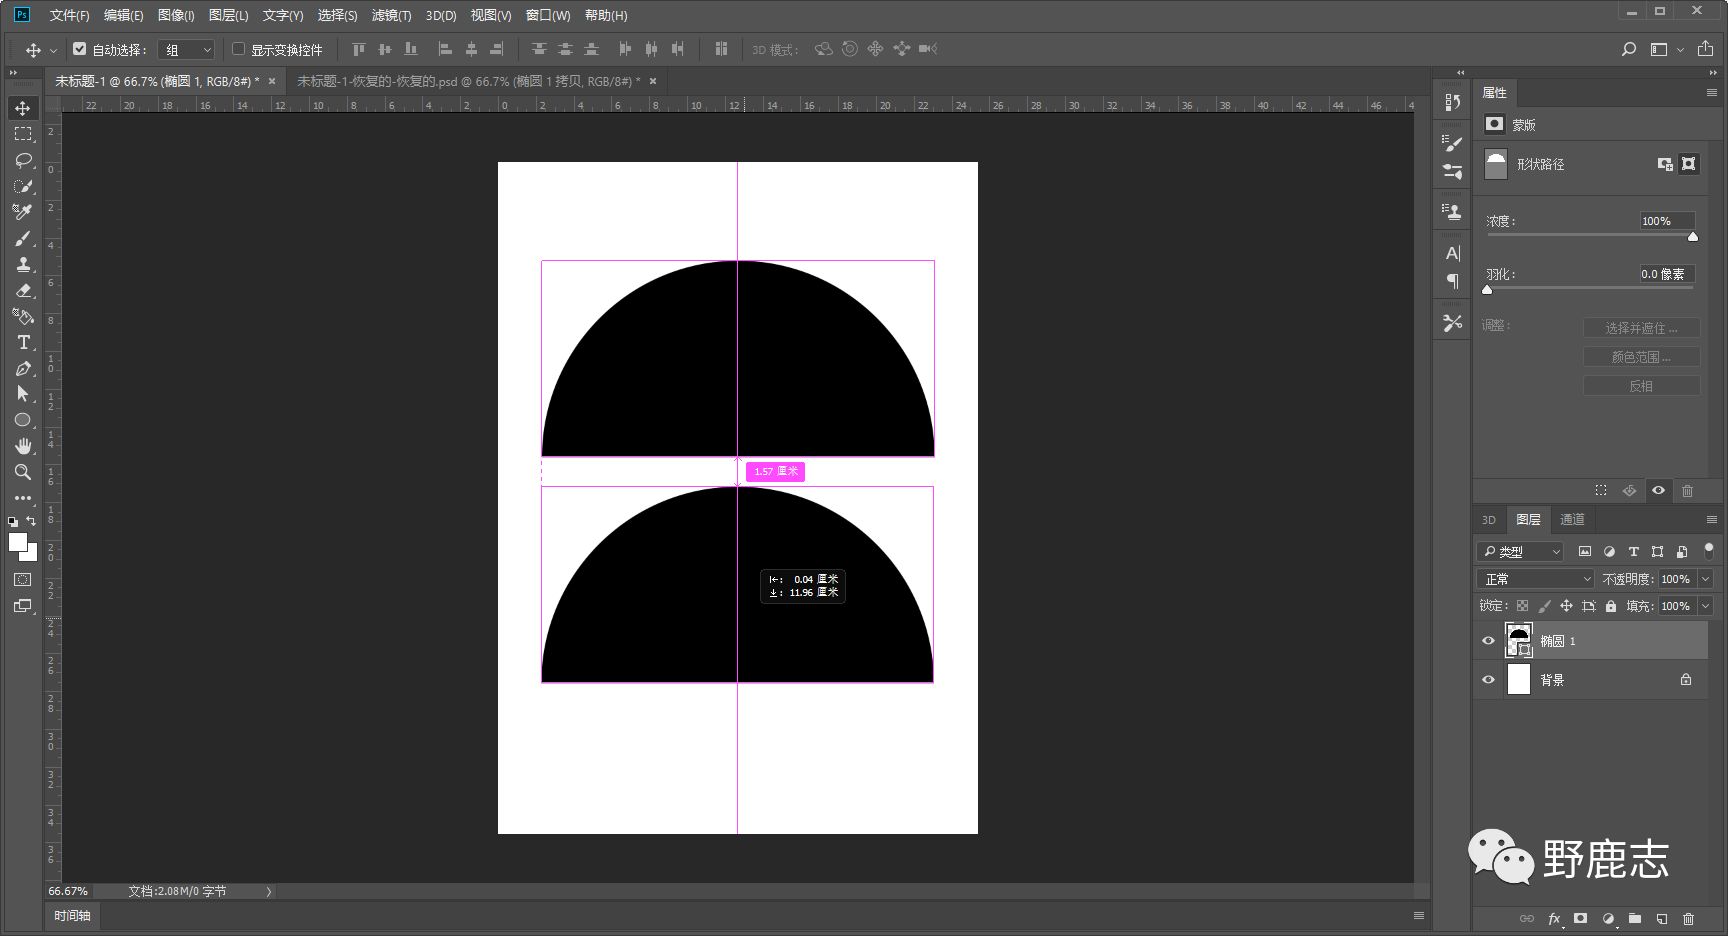
Task: Select the Lasso tool
Action: coord(23,160)
